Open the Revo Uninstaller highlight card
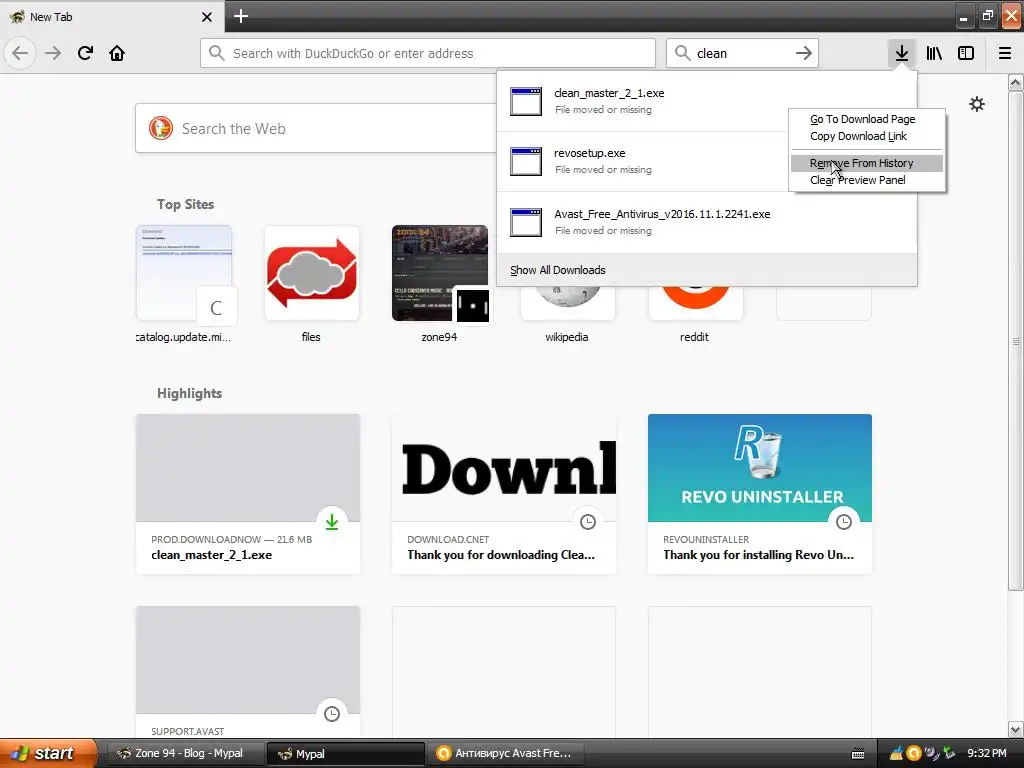The width and height of the screenshot is (1024, 768). click(760, 494)
